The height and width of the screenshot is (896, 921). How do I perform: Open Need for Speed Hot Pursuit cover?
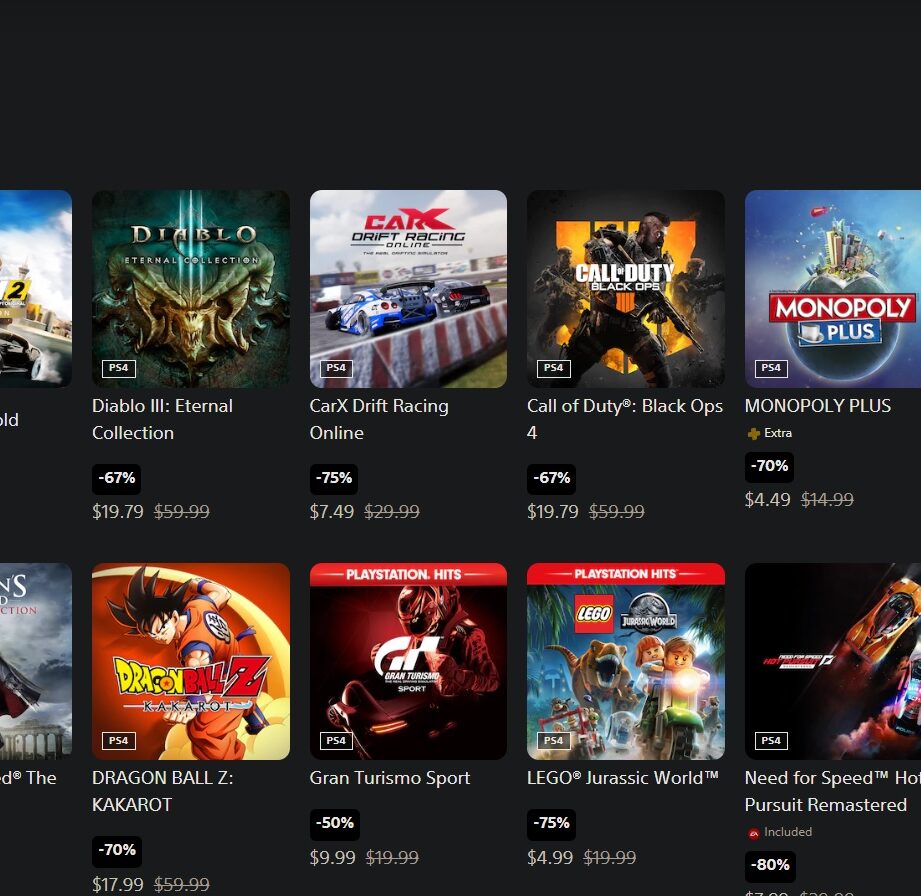tap(833, 662)
